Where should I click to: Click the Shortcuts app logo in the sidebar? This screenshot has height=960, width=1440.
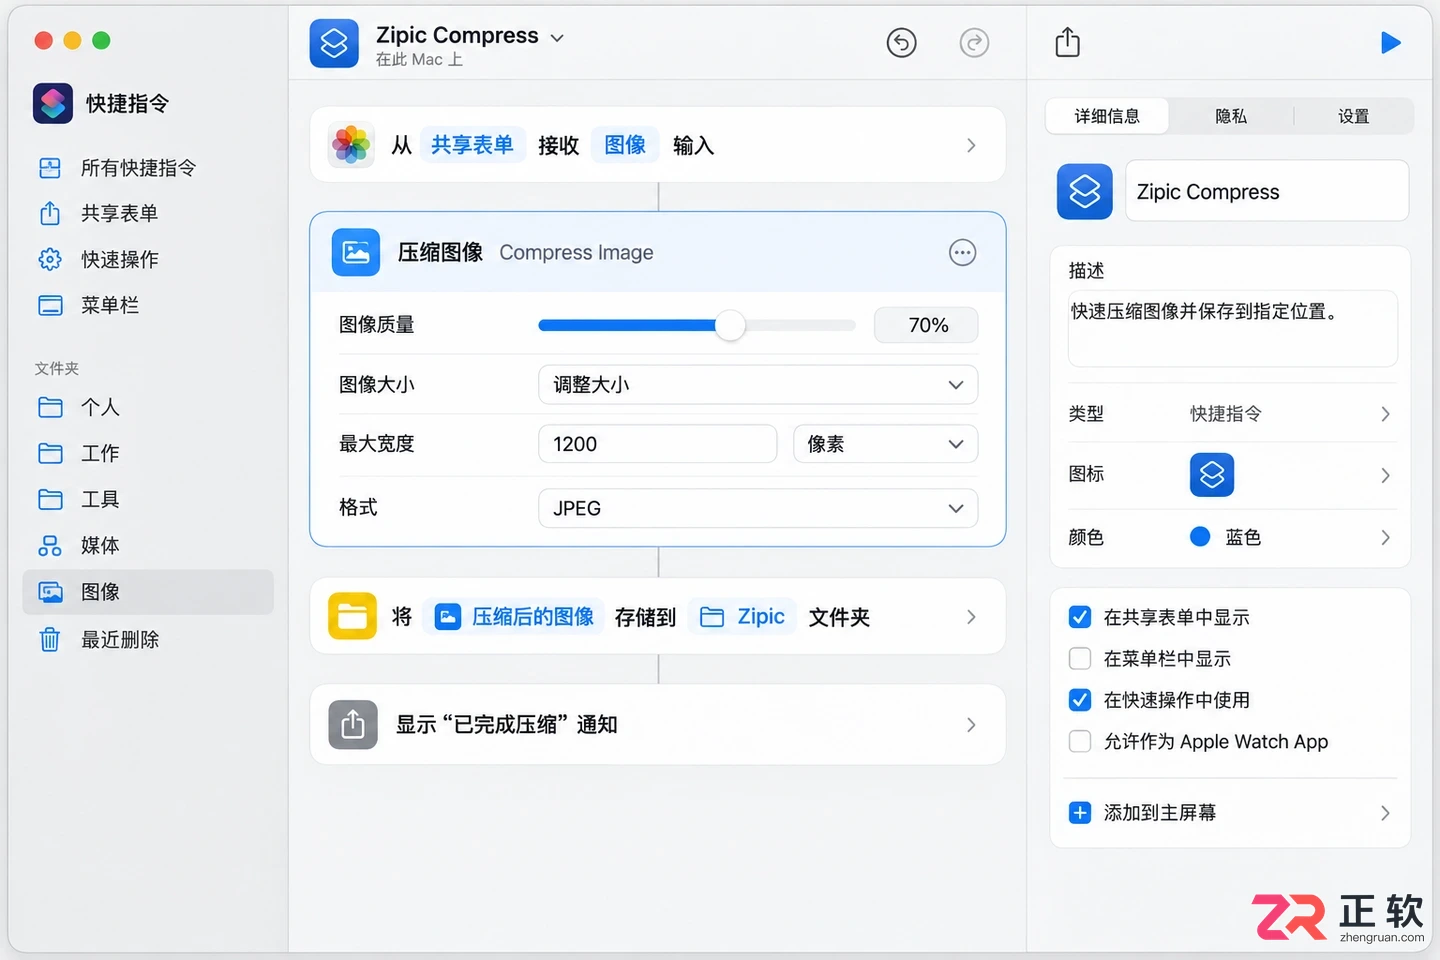[x=53, y=103]
